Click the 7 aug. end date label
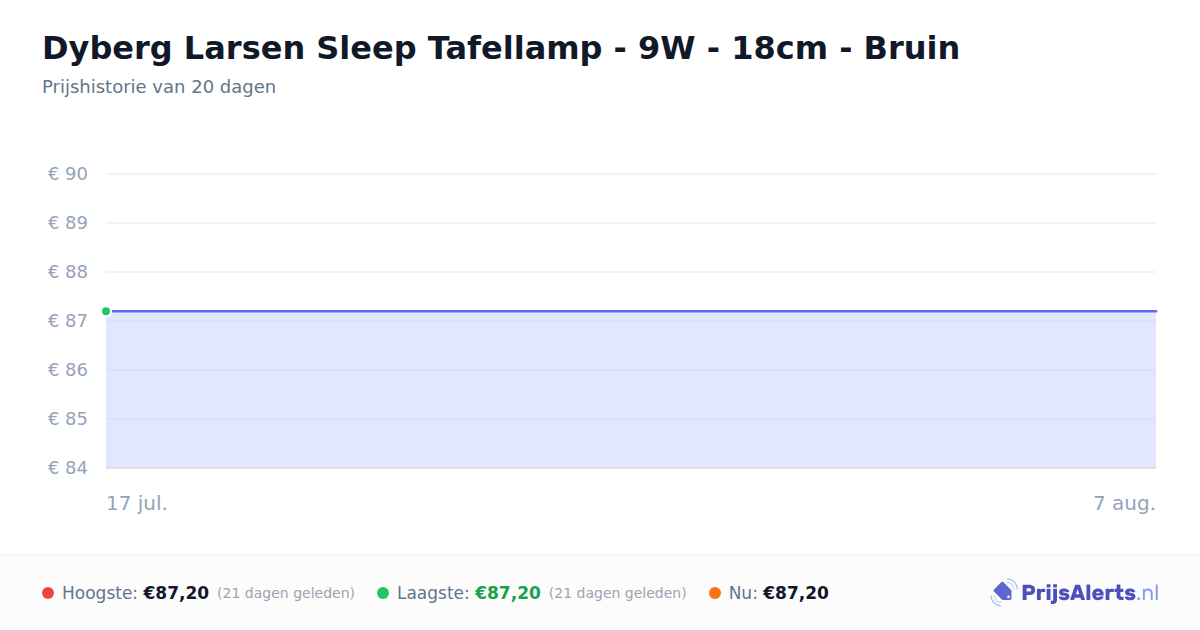Screen dimensions: 1200x630 coord(1124,503)
